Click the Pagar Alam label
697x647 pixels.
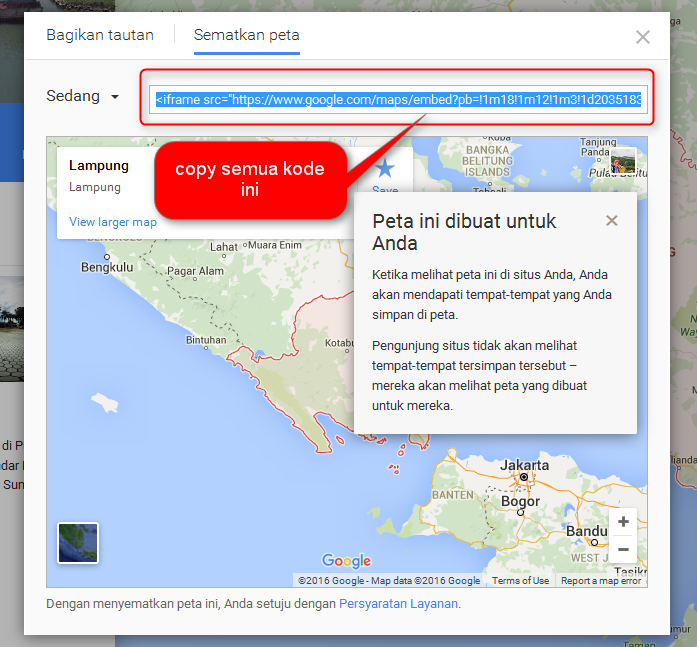click(x=195, y=271)
